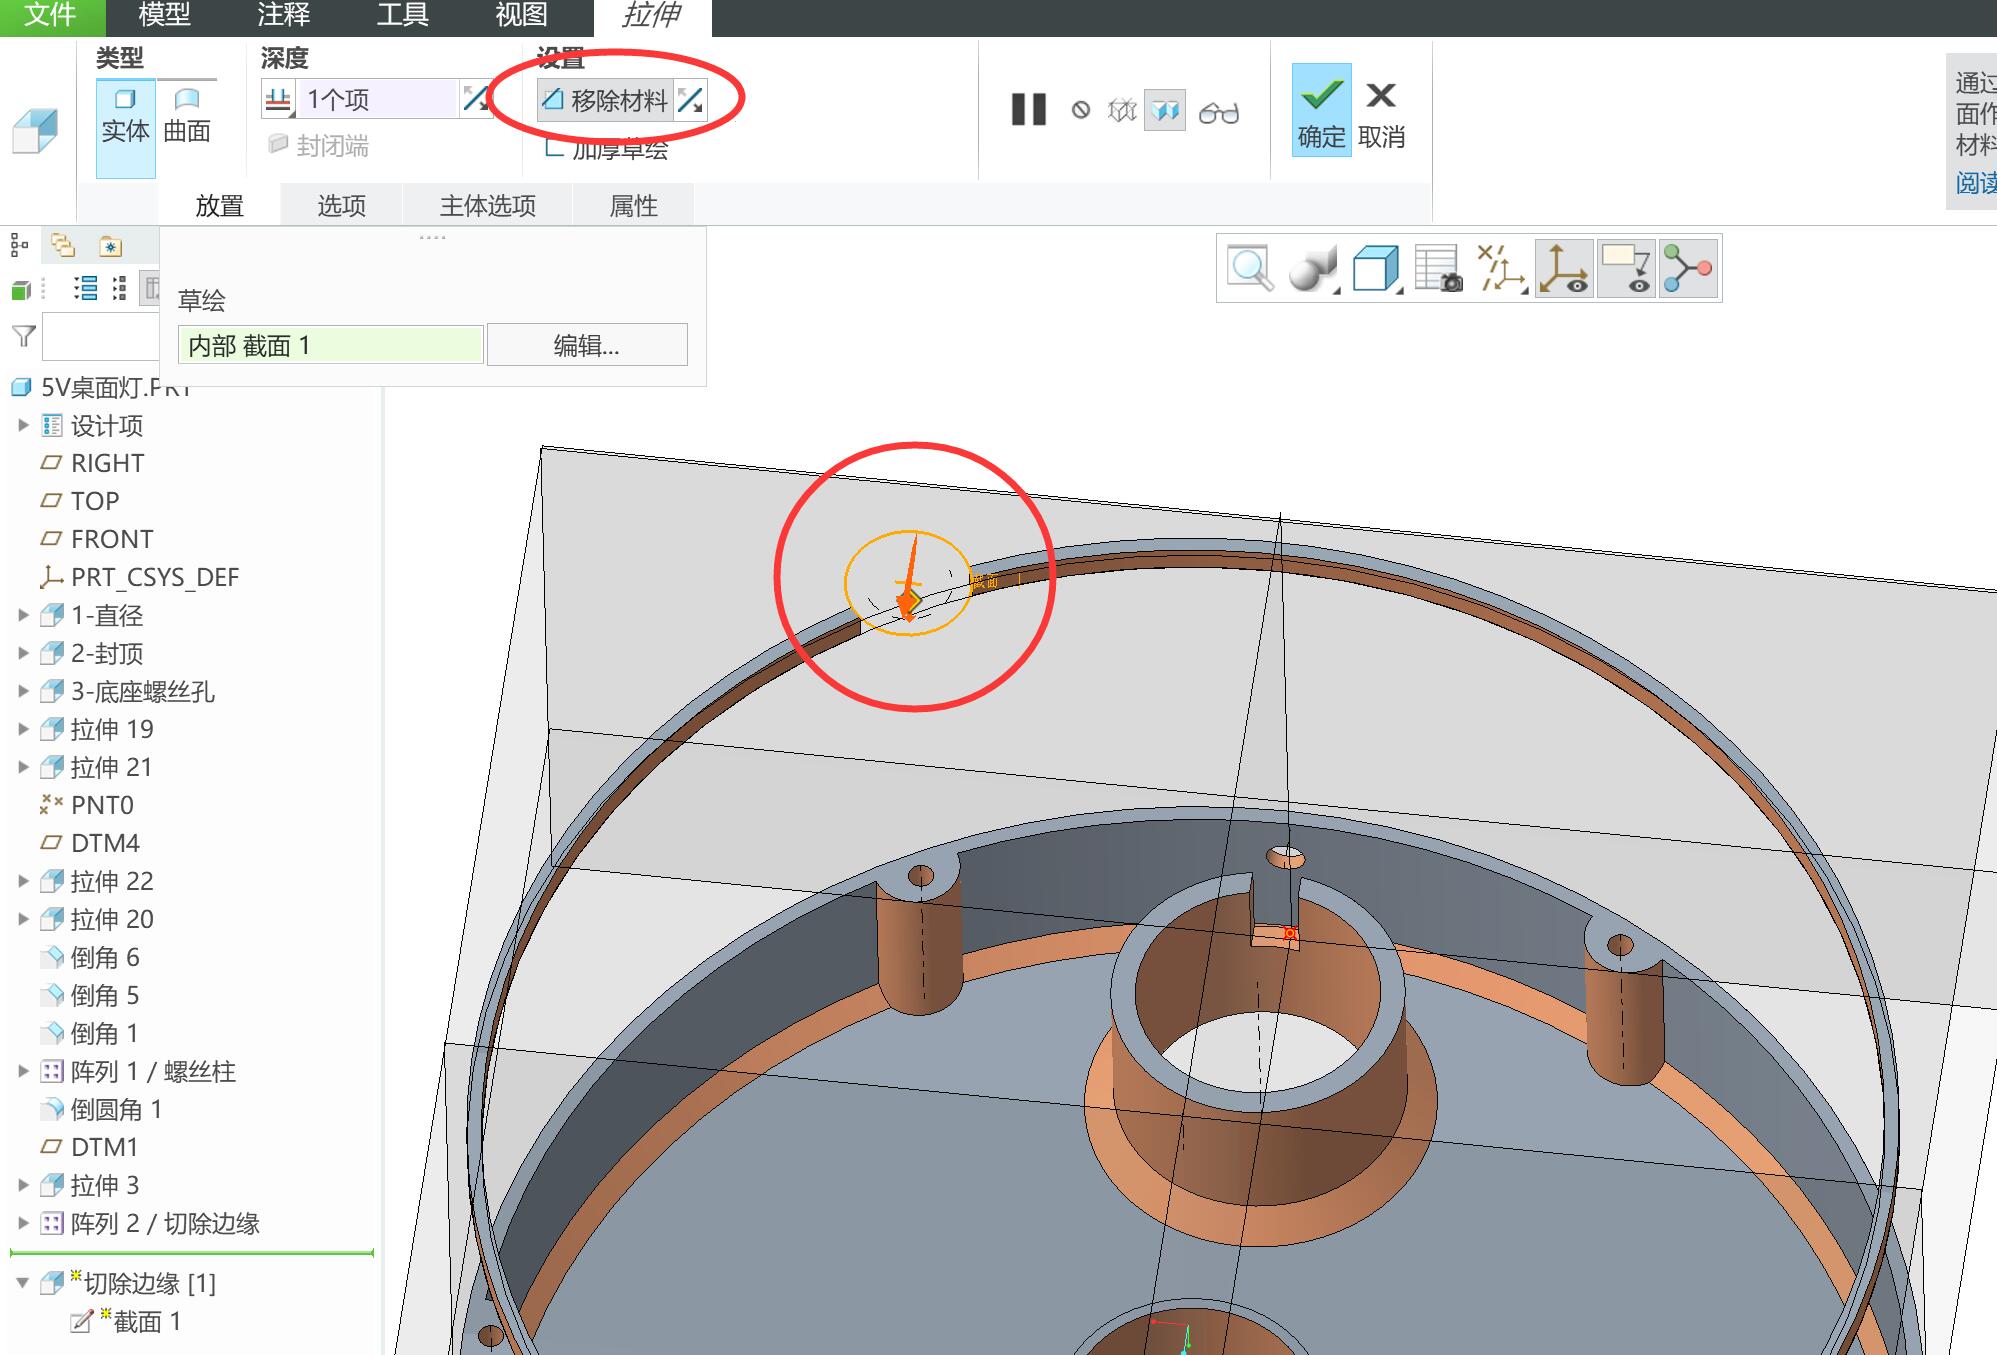Open the 属性 properties tab
This screenshot has height=1355, width=1997.
[634, 205]
